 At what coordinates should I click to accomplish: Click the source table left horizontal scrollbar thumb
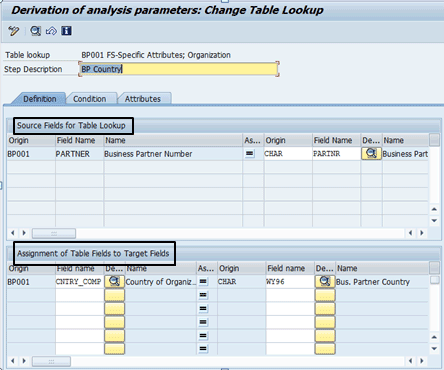54,233
